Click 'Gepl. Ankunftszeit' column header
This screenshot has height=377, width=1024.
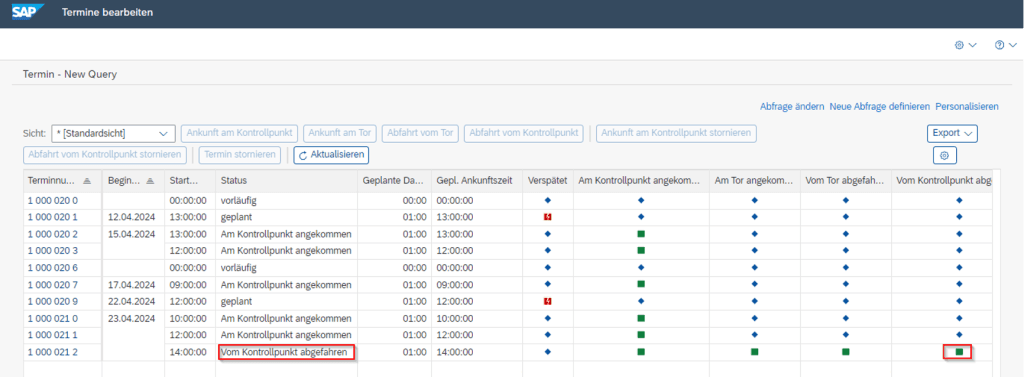[x=476, y=180]
